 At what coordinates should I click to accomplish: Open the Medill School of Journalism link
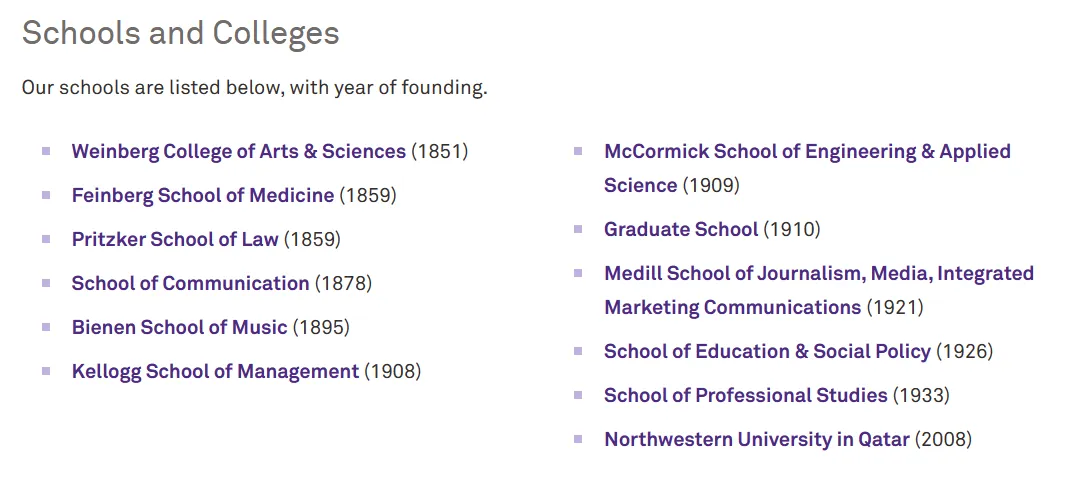818,274
